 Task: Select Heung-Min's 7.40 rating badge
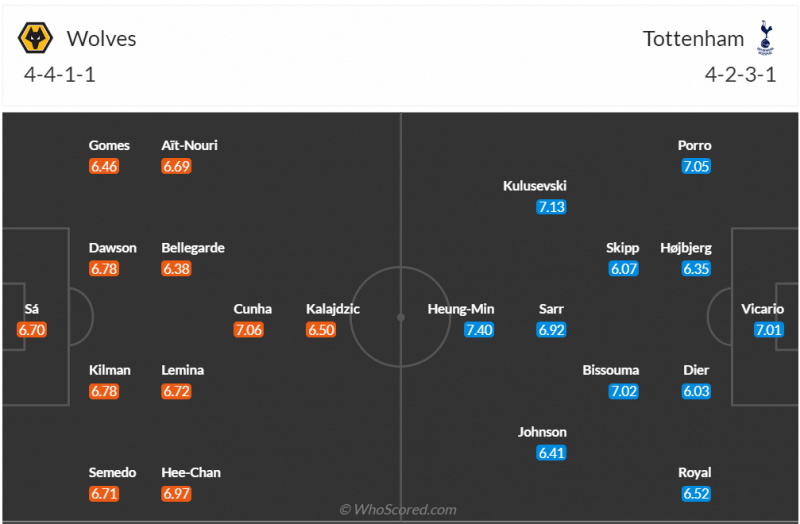point(479,330)
